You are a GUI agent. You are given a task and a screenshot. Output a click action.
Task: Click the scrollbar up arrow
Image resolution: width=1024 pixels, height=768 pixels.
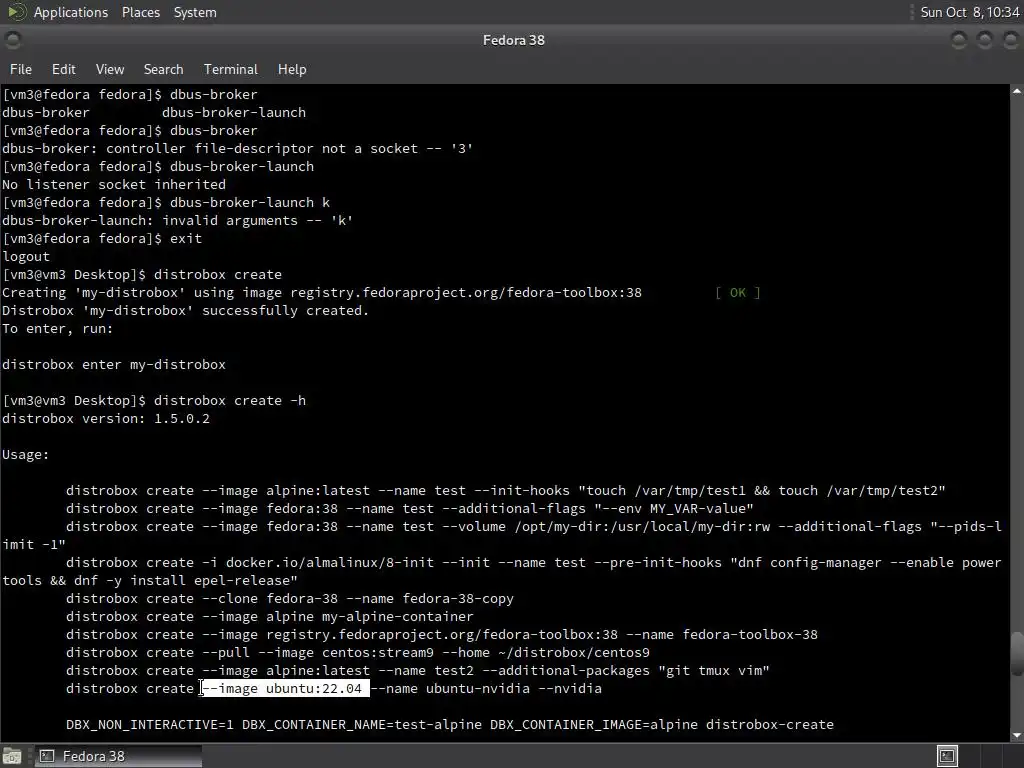[x=1017, y=91]
